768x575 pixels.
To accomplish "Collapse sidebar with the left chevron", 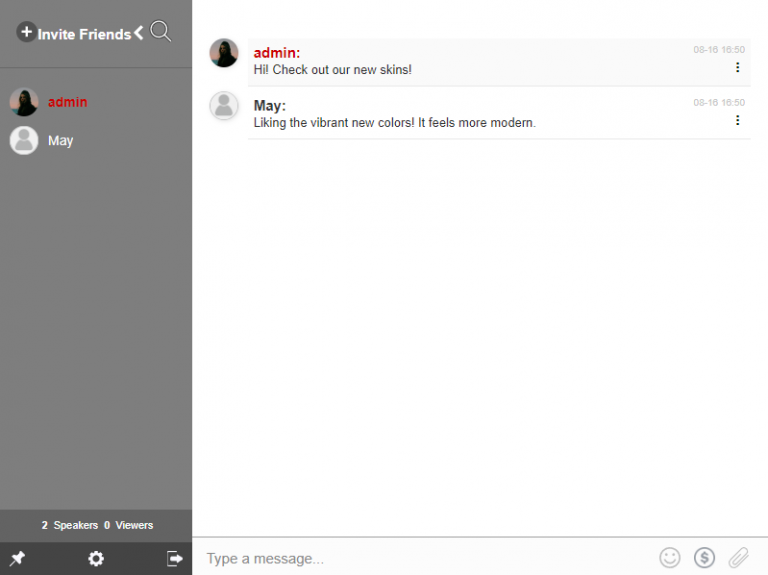I will (x=139, y=33).
